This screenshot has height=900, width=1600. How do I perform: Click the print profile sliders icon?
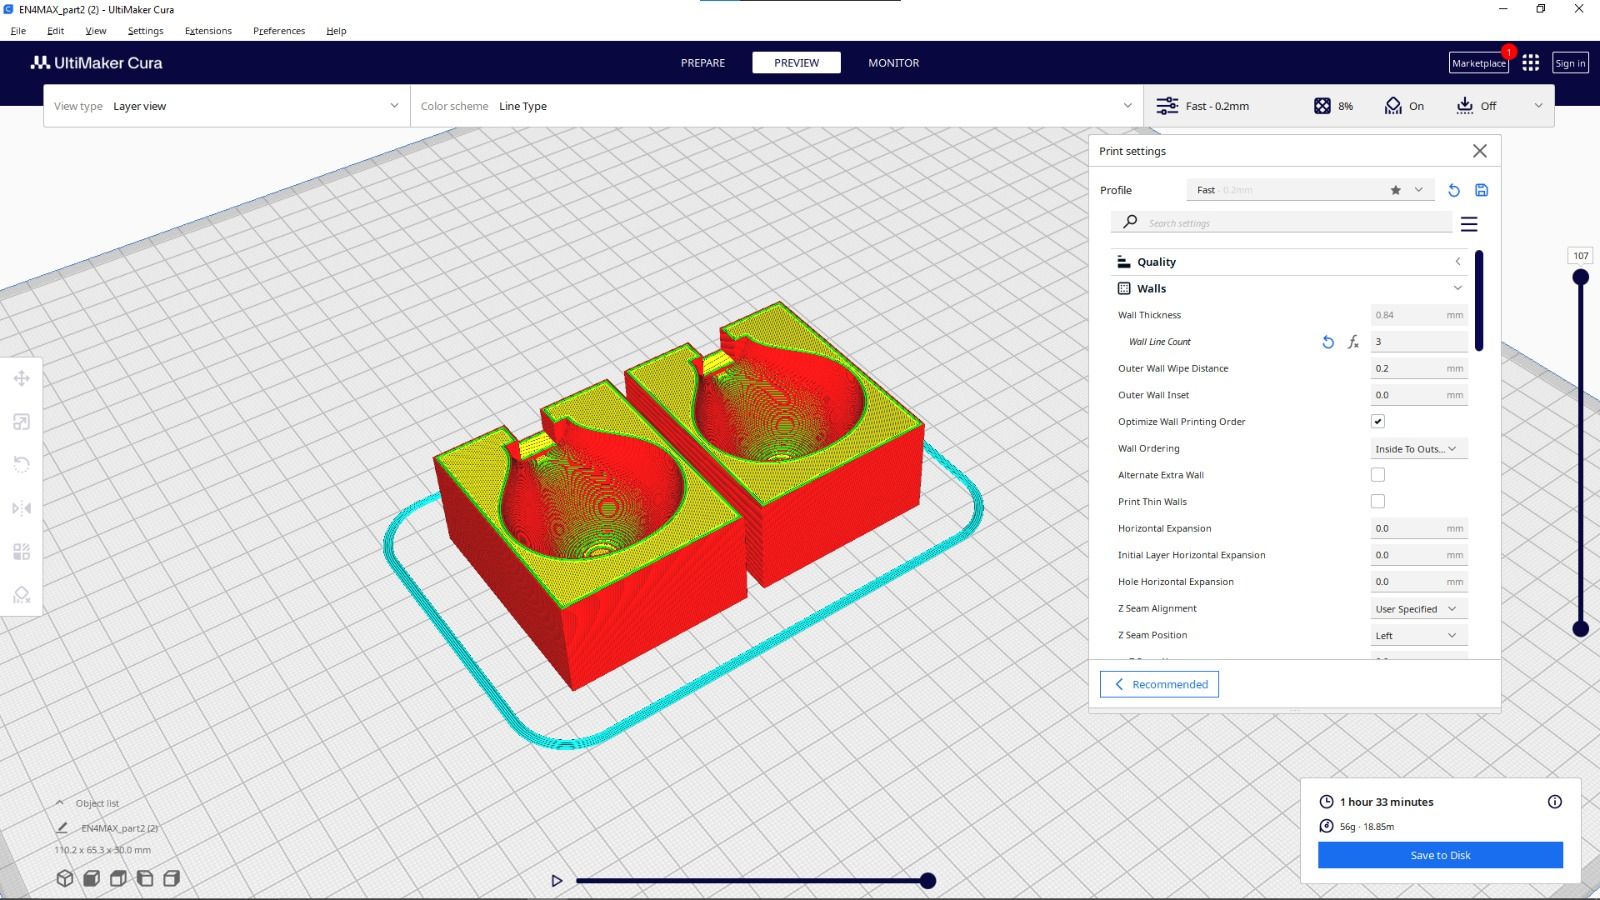click(x=1167, y=106)
